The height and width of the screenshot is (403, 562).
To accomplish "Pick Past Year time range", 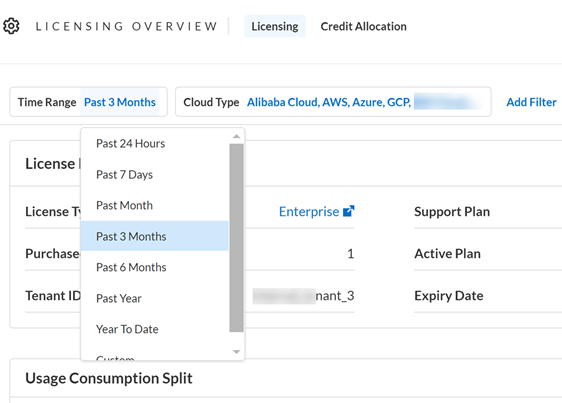I will pyautogui.click(x=154, y=298).
